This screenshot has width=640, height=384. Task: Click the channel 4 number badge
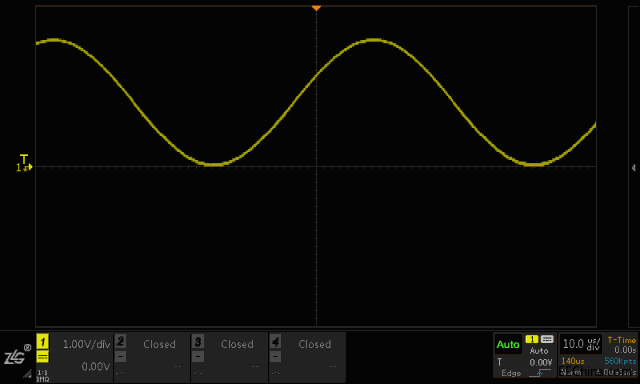pos(276,341)
